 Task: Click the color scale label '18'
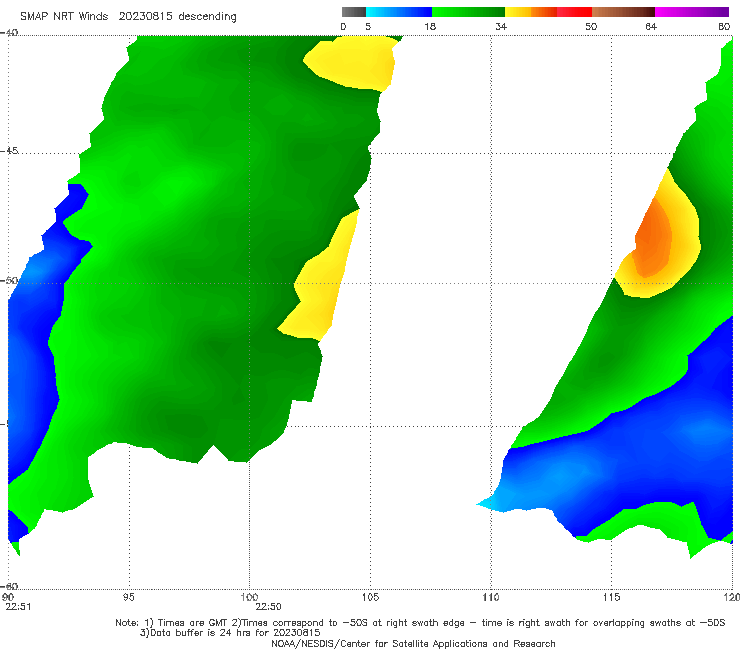[x=430, y=26]
